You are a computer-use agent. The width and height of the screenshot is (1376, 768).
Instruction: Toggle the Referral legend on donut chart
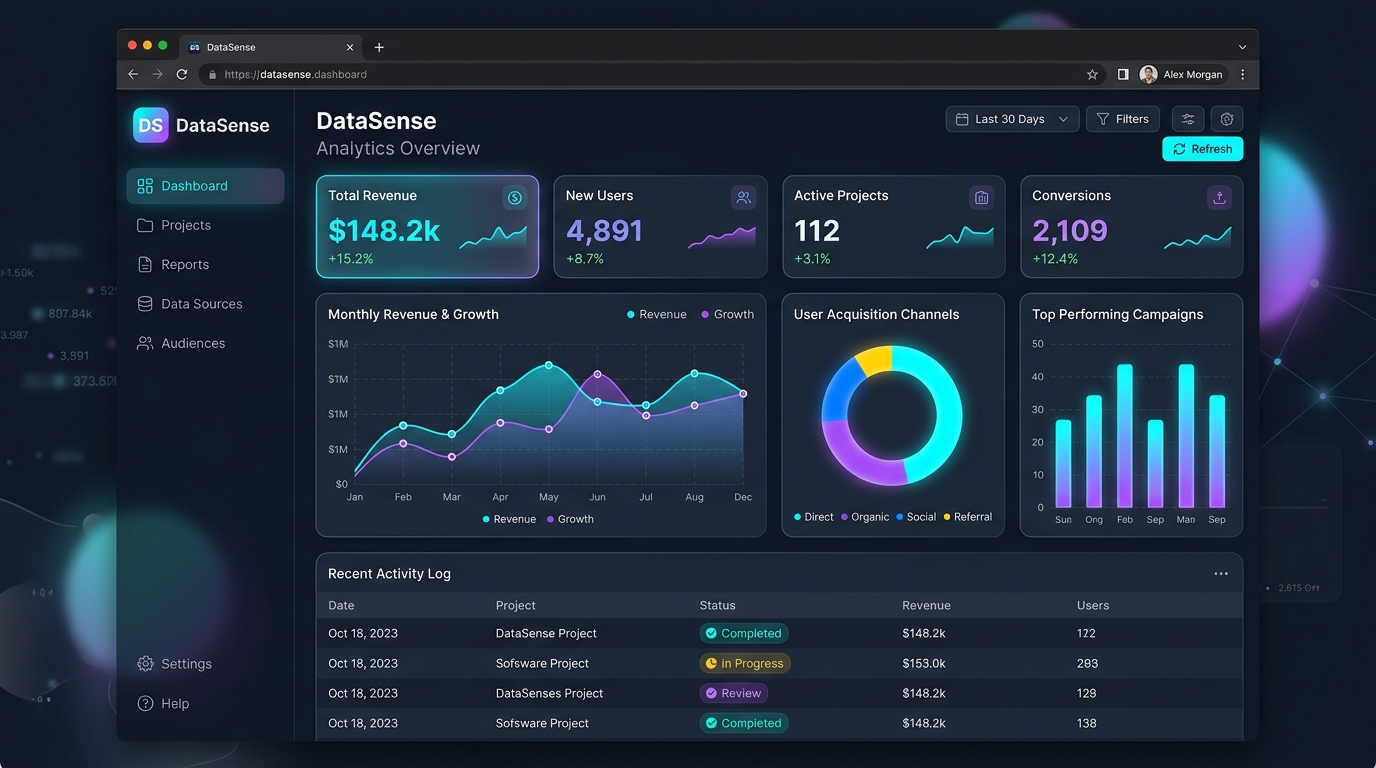(x=968, y=517)
